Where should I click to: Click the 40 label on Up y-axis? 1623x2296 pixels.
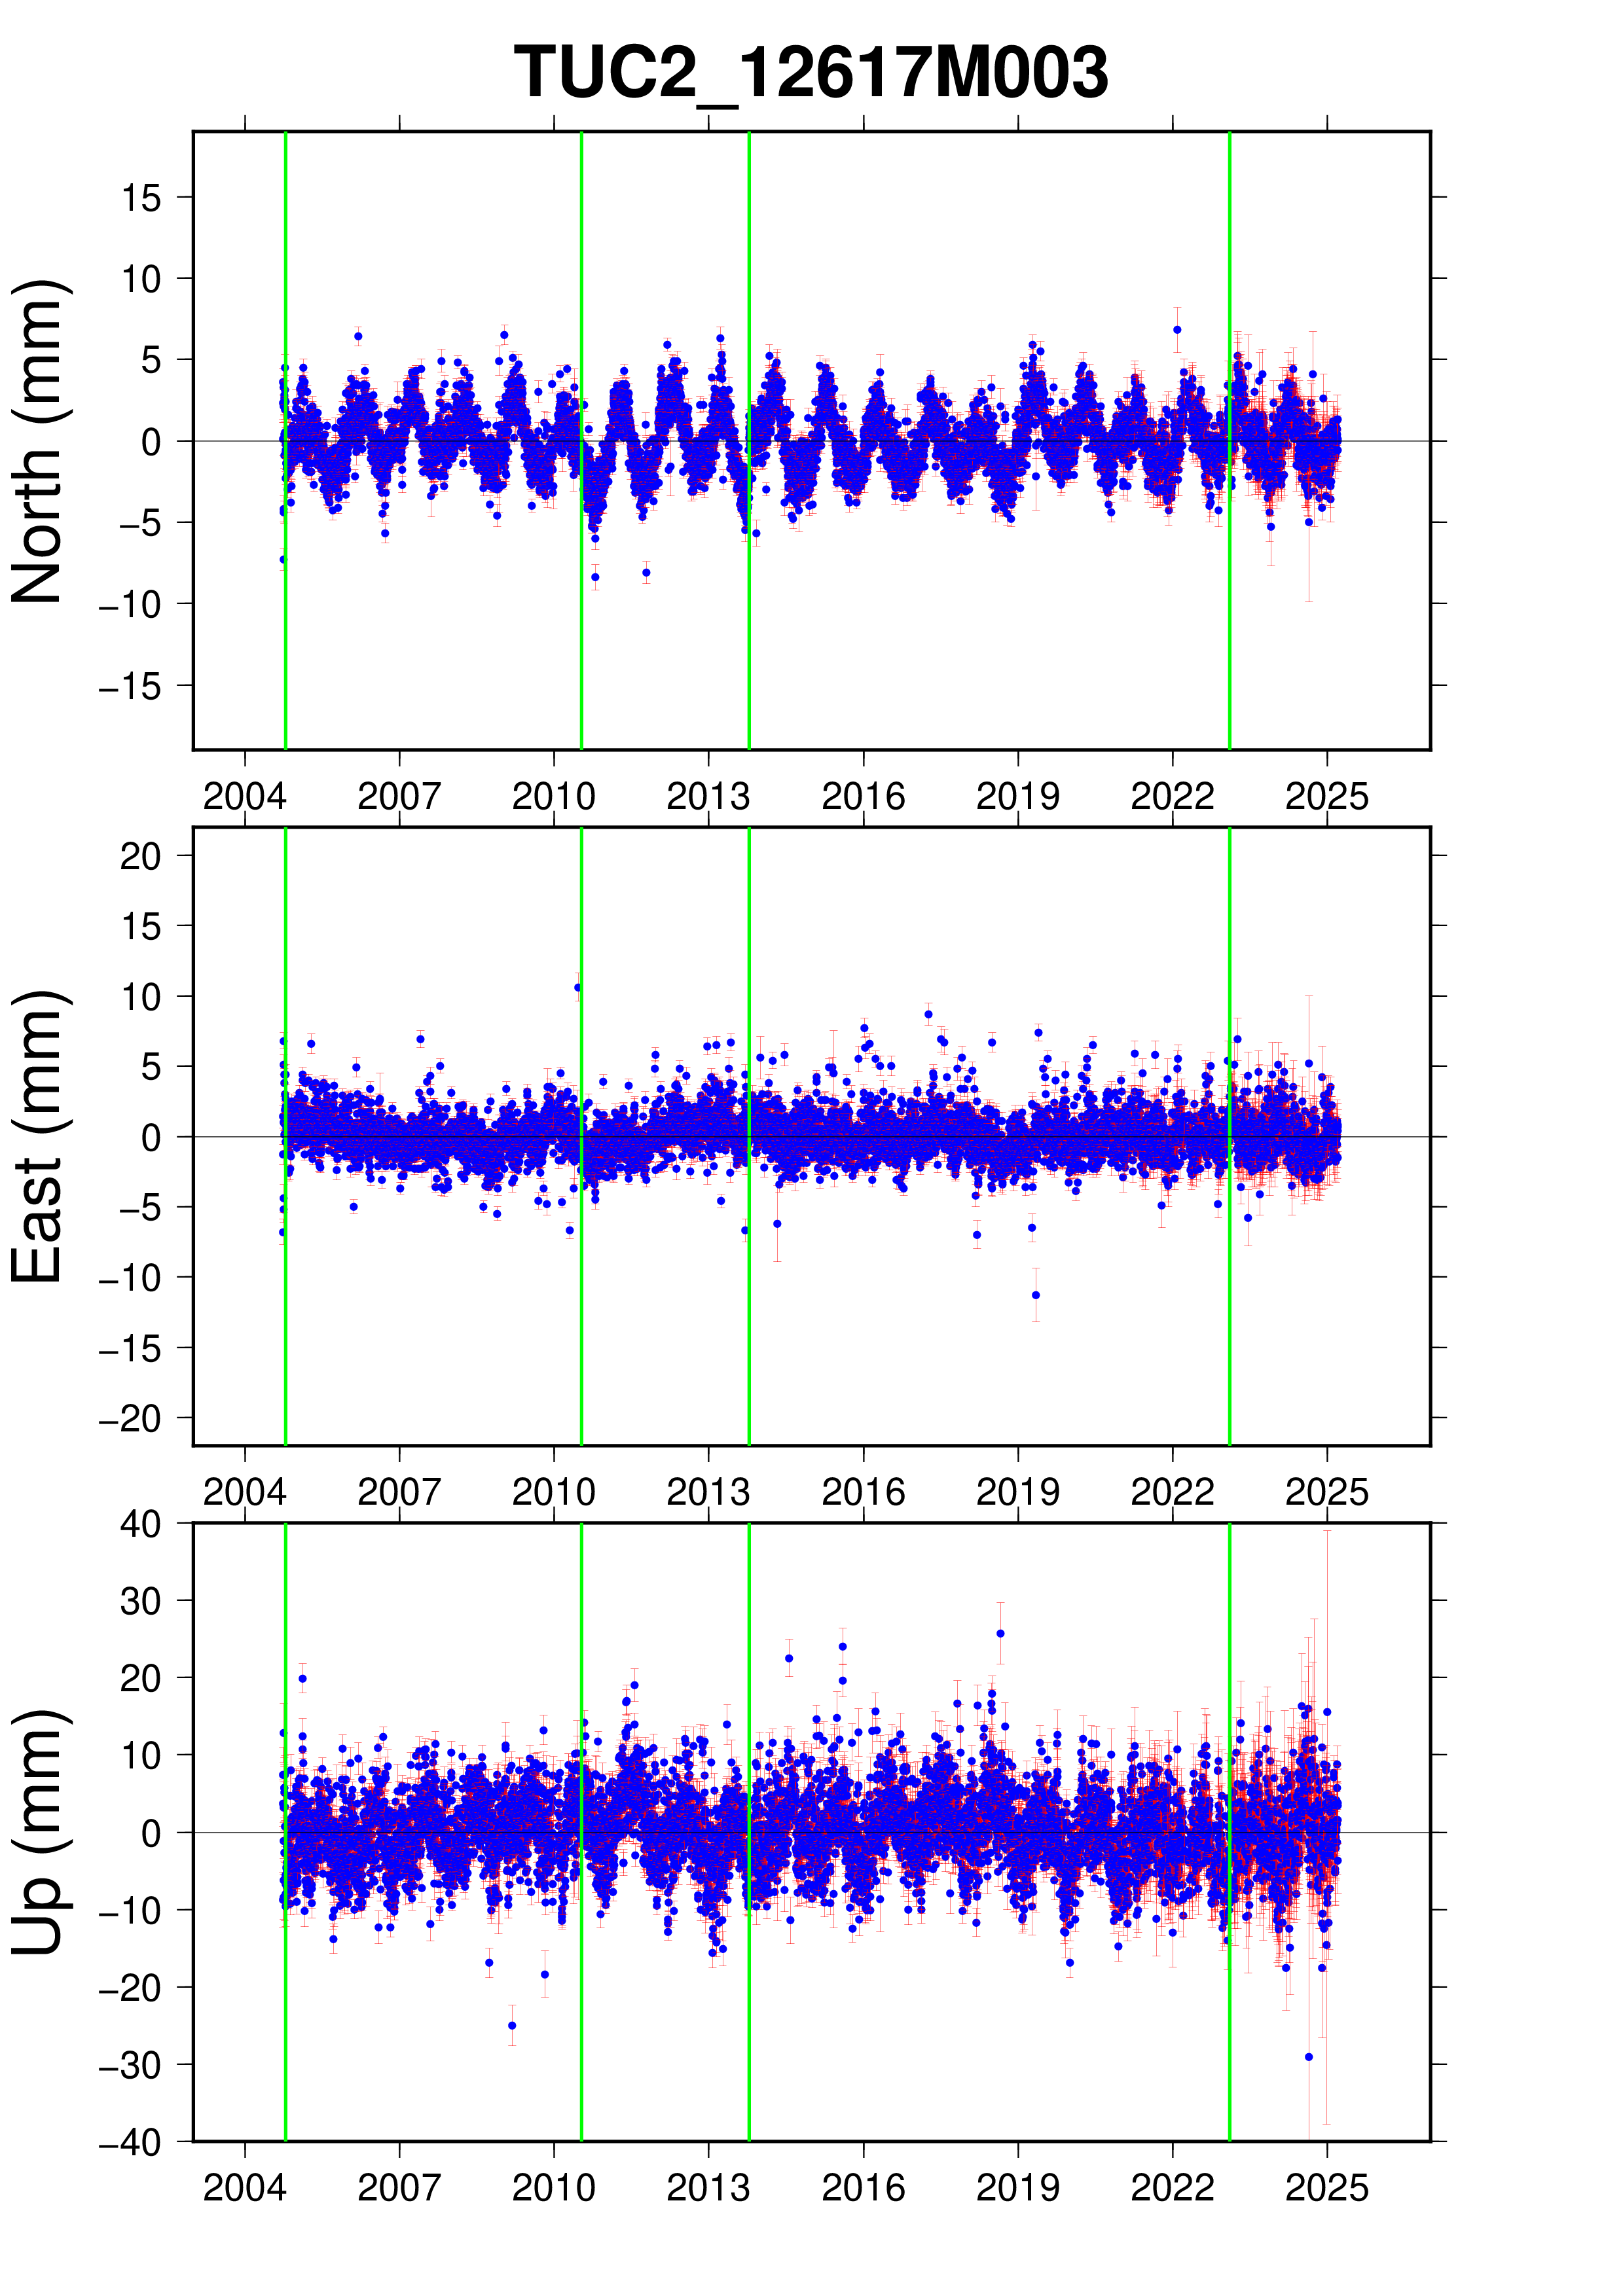(141, 1524)
